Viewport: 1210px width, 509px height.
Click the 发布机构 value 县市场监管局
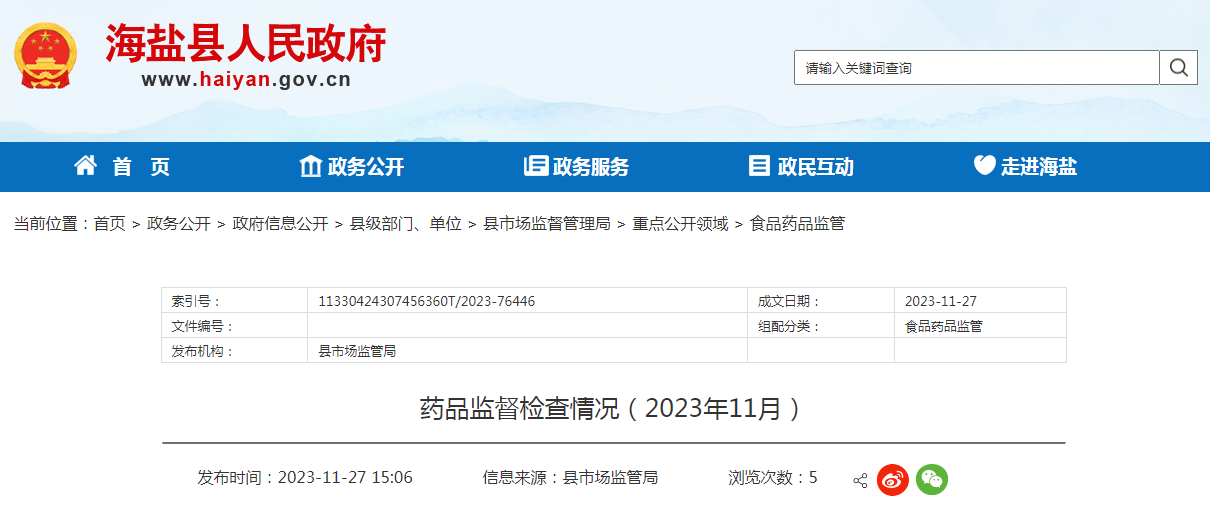click(357, 351)
